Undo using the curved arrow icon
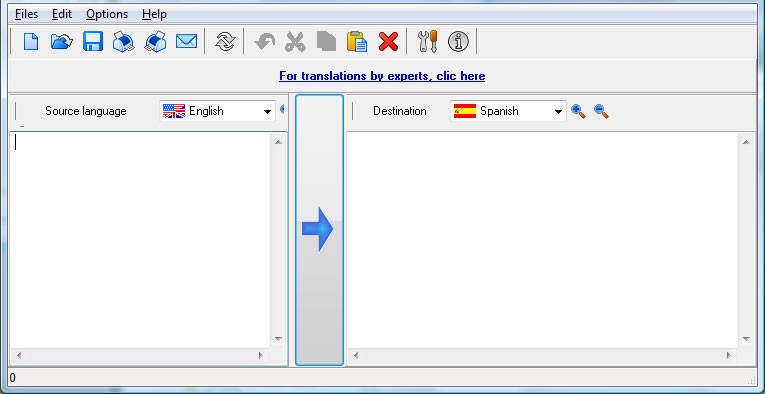765x394 pixels. point(265,41)
